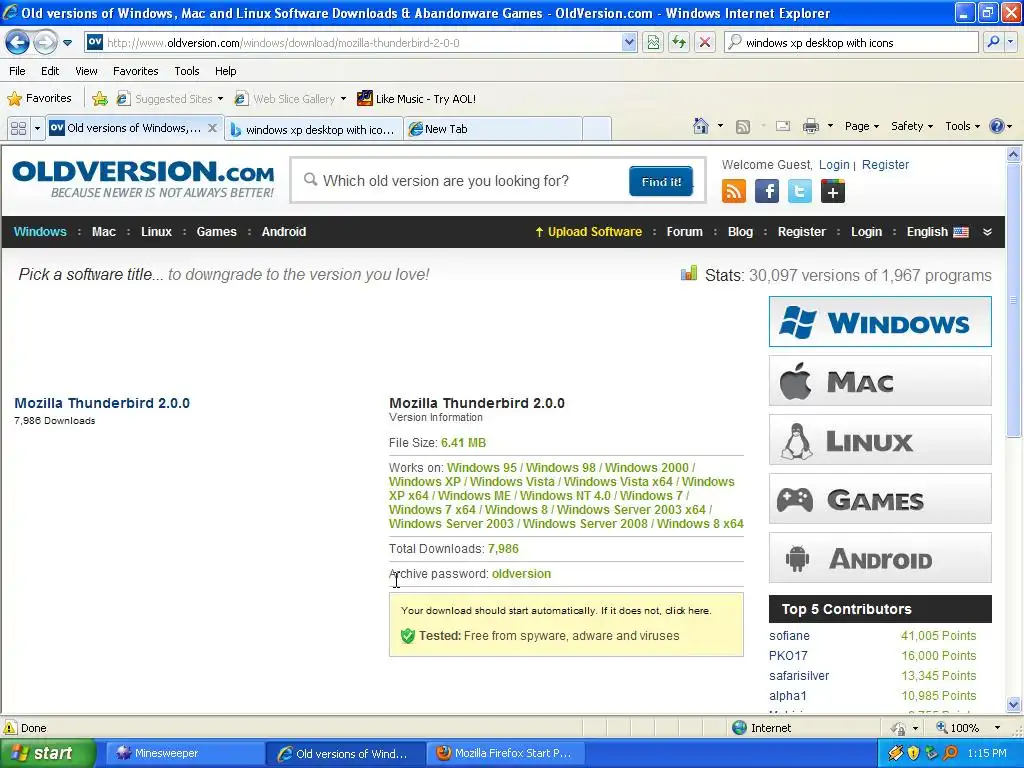Click Upload Software link
This screenshot has width=1024, height=768.
tap(588, 232)
